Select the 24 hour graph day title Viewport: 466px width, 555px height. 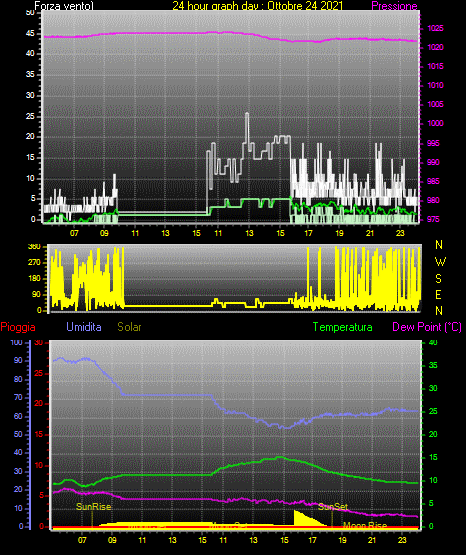pos(258,6)
